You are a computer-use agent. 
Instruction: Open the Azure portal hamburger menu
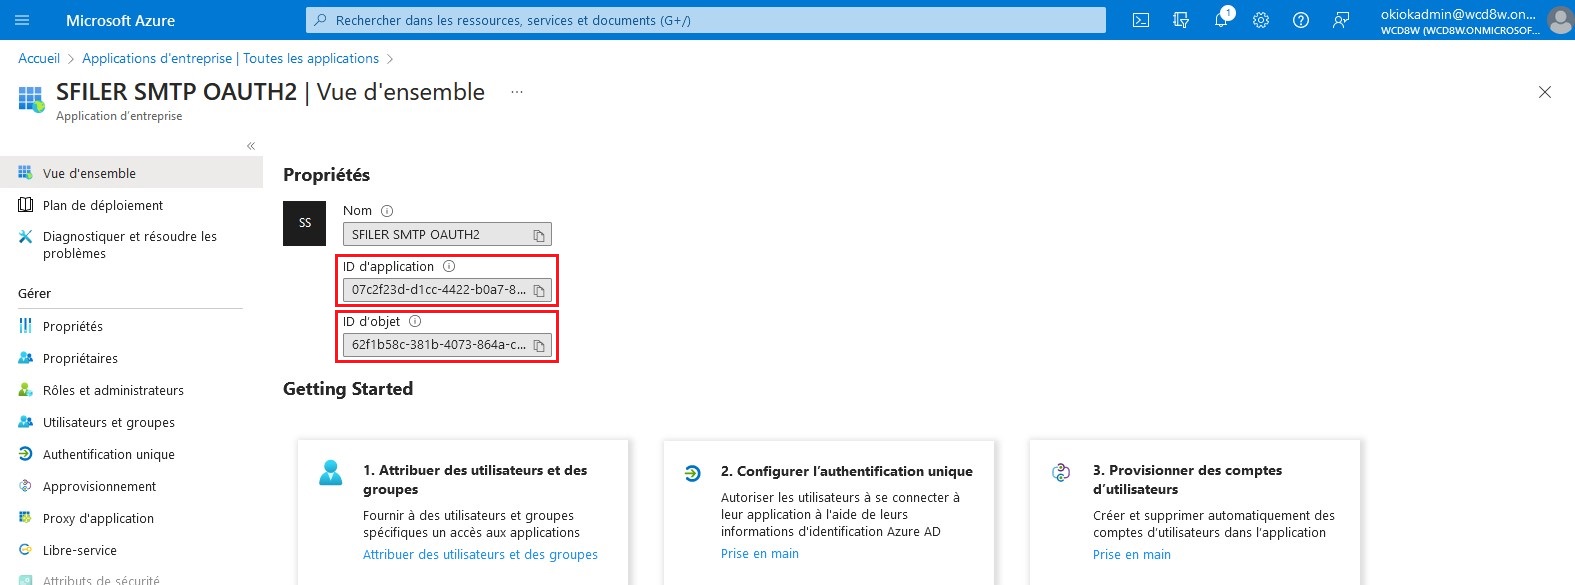[22, 20]
